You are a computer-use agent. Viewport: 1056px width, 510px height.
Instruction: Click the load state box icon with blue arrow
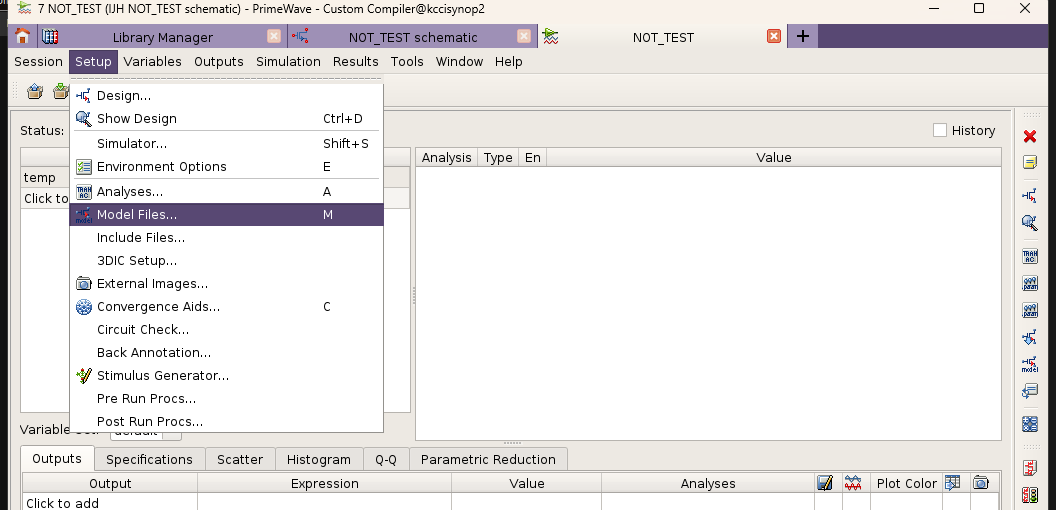[x=35, y=91]
